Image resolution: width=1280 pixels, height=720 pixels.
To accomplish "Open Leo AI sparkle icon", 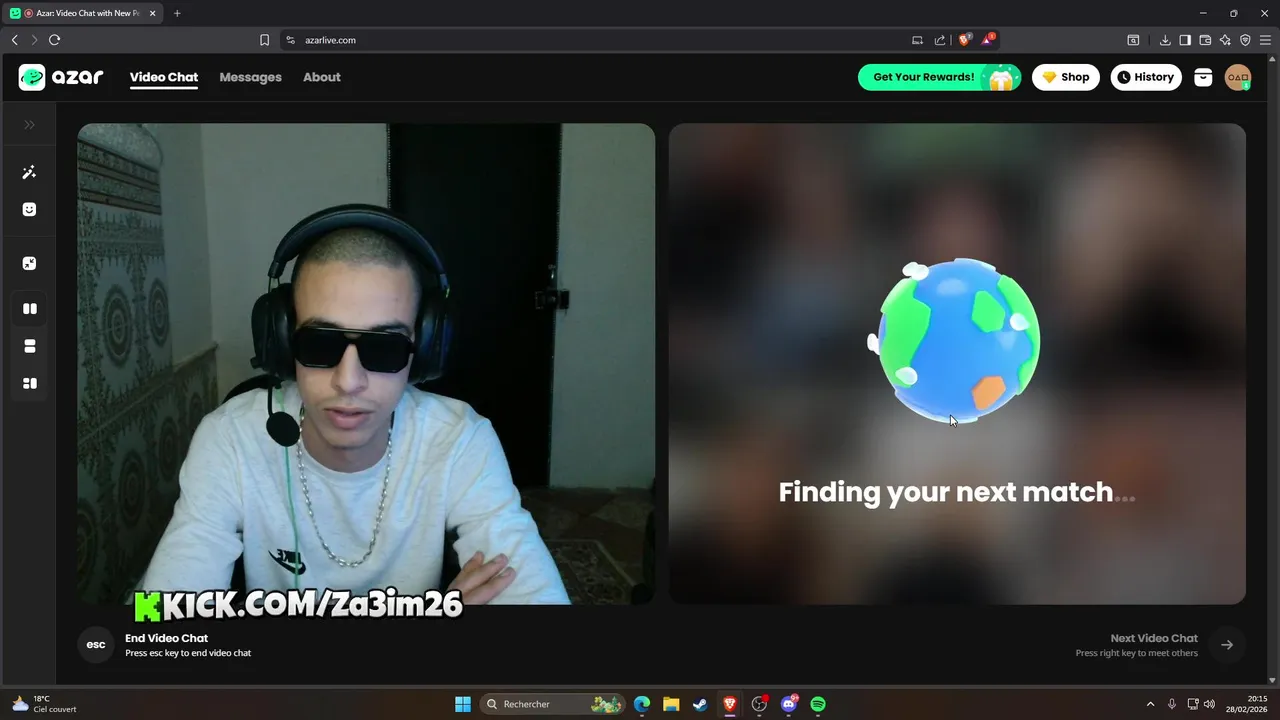I will click(x=1225, y=40).
